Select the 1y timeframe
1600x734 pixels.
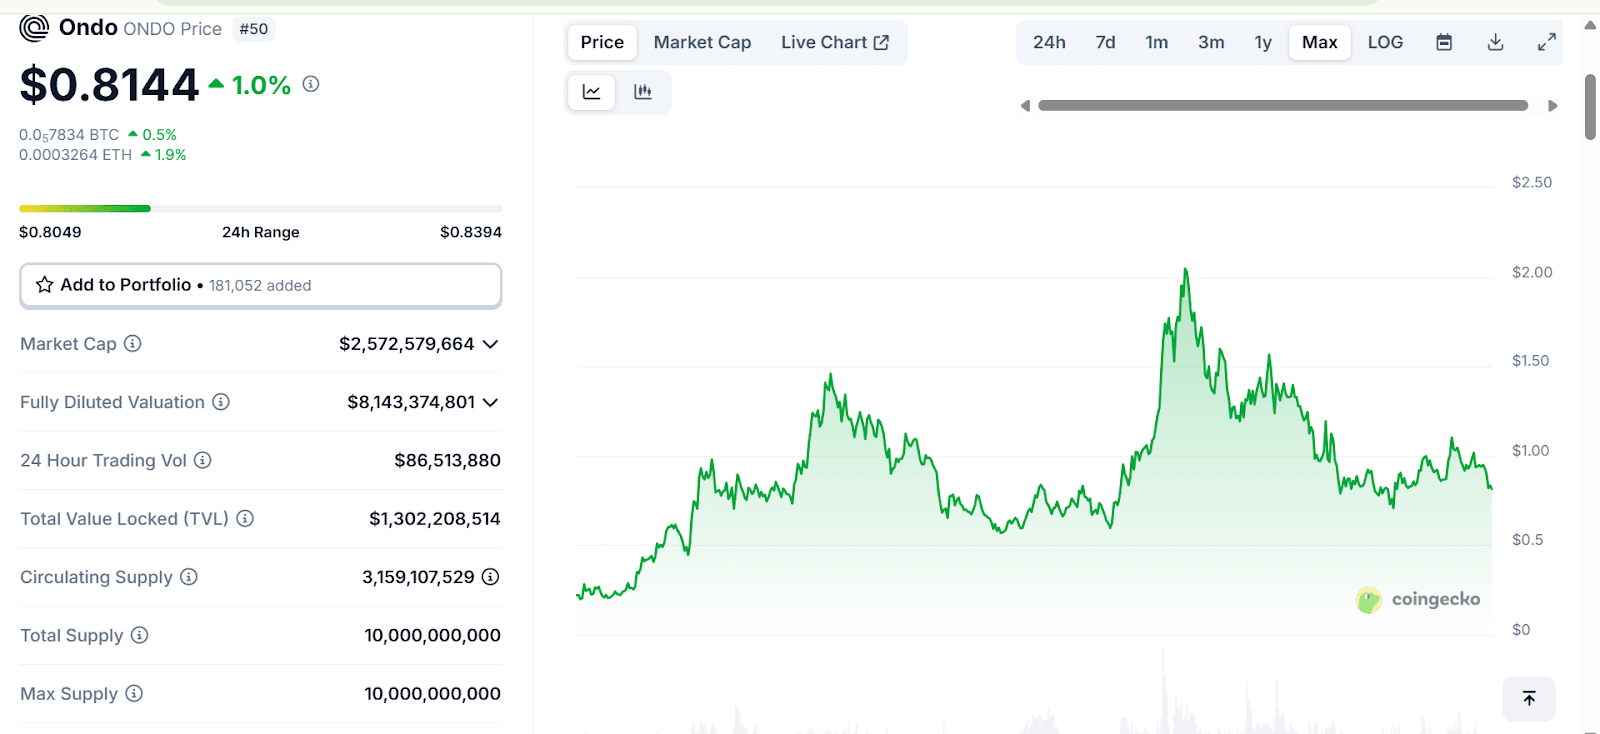pos(1263,42)
